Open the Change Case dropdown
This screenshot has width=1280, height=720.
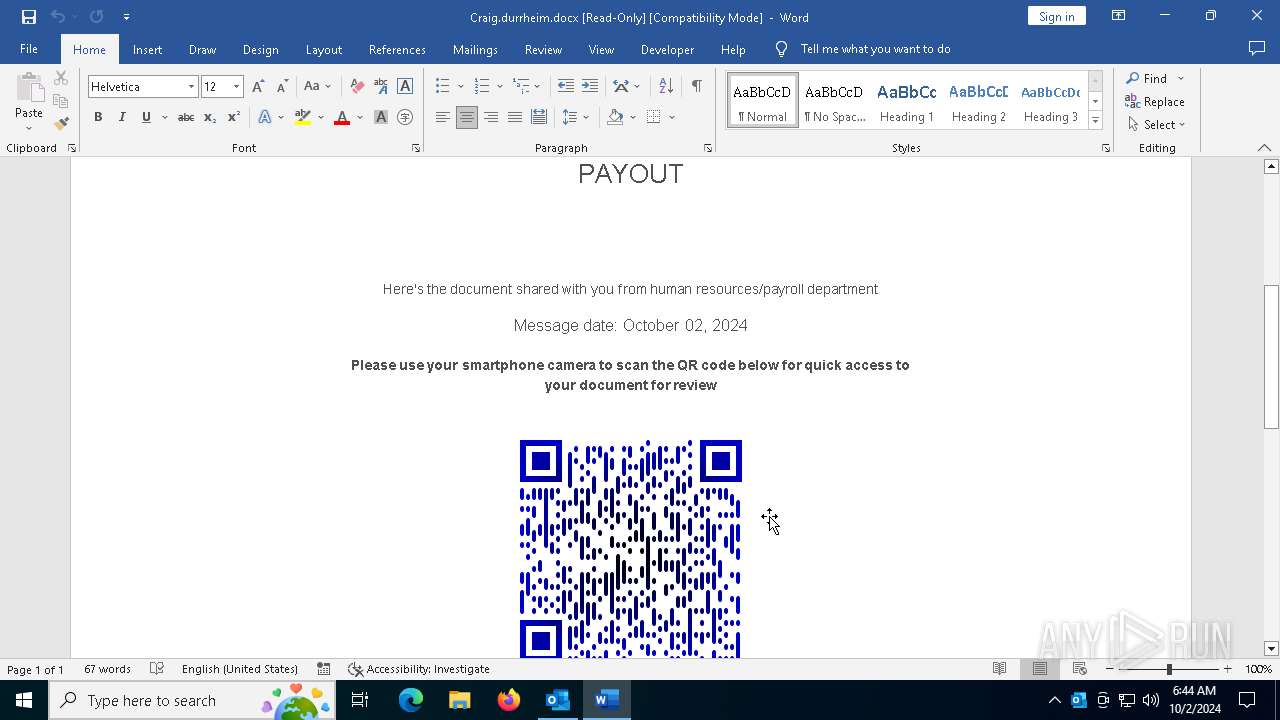pyautogui.click(x=317, y=87)
